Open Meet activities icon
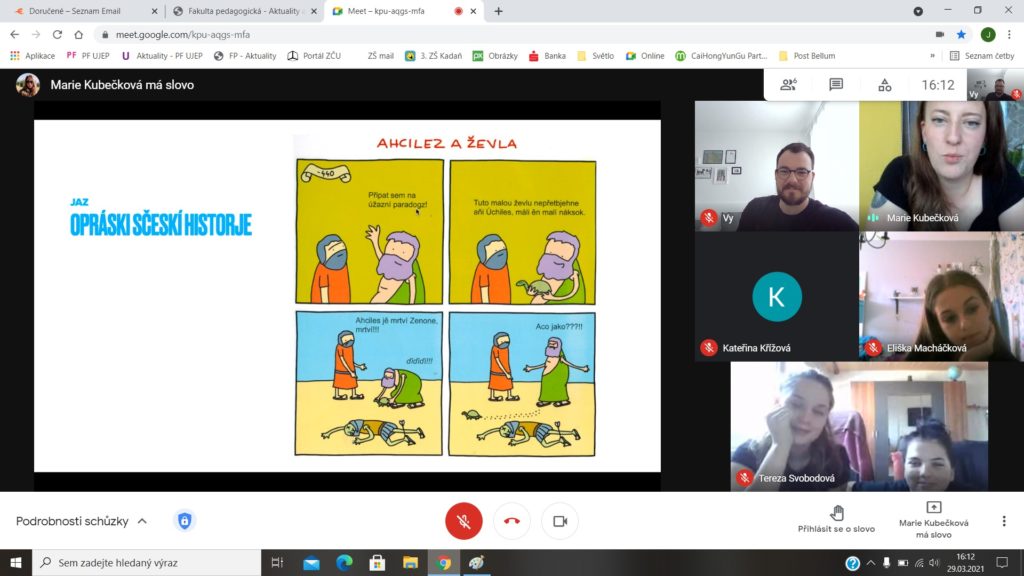The width and height of the screenshot is (1024, 576). pos(884,85)
